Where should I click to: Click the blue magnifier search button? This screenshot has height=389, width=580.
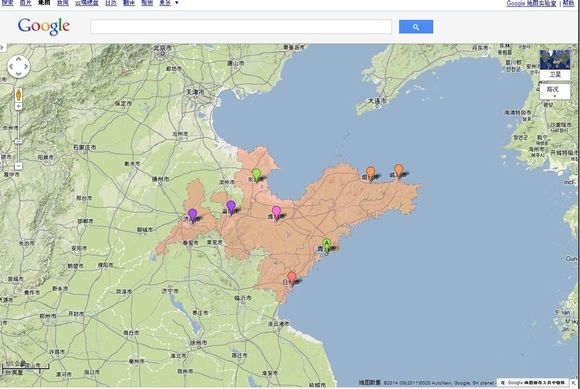click(x=416, y=27)
